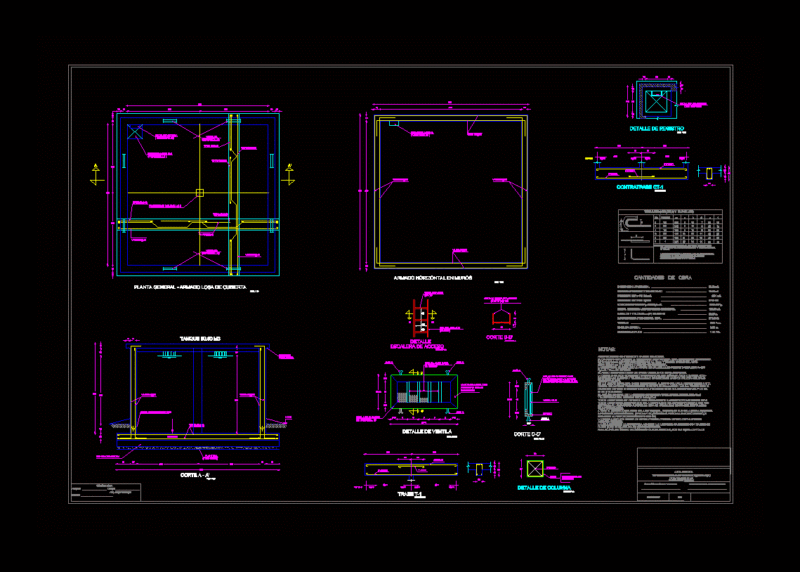800x572 pixels.
Task: Select the red access ladder detail drawing
Action: pyautogui.click(x=421, y=317)
